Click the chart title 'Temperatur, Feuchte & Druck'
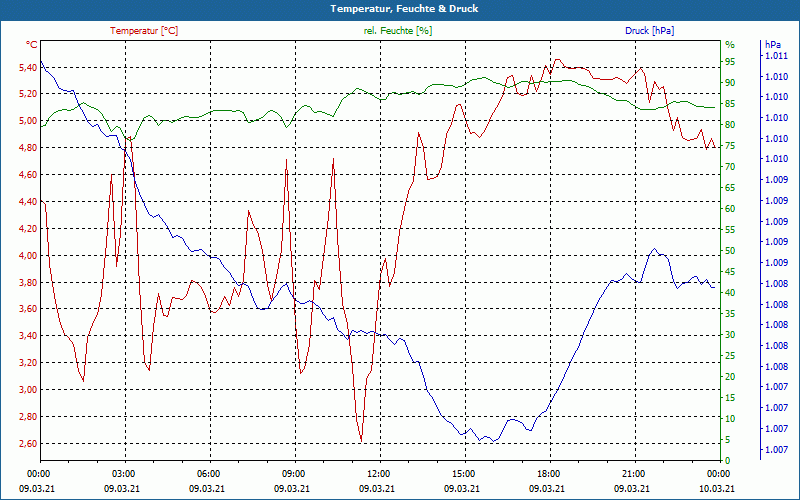This screenshot has height=500, width=800. 404,9
